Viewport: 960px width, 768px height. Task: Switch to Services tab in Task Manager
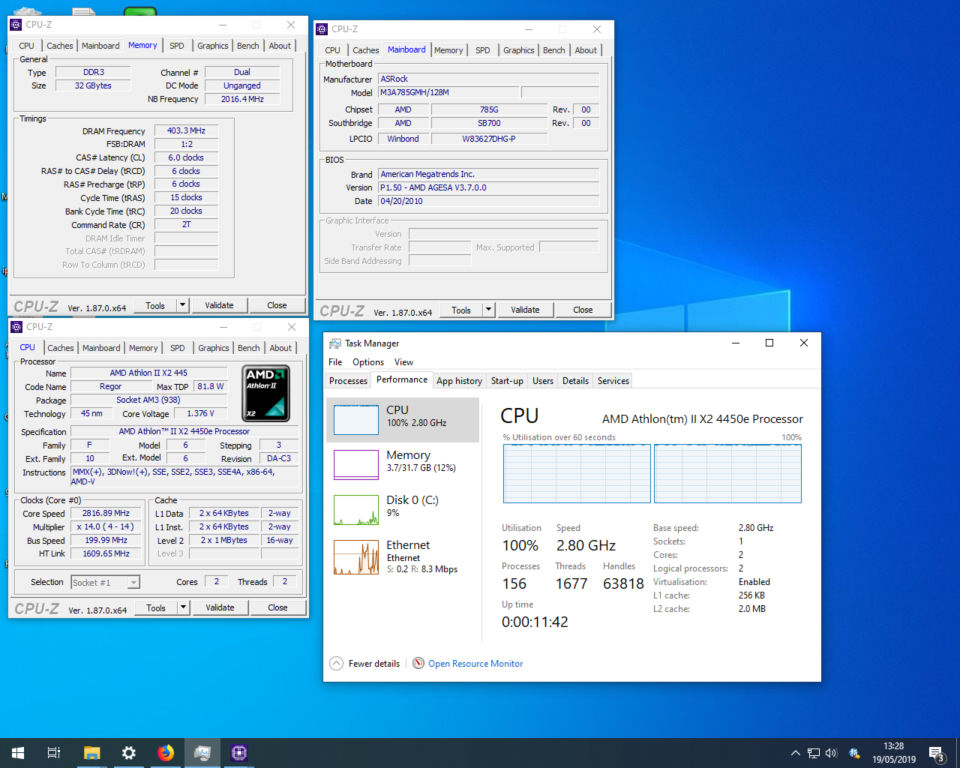click(613, 380)
